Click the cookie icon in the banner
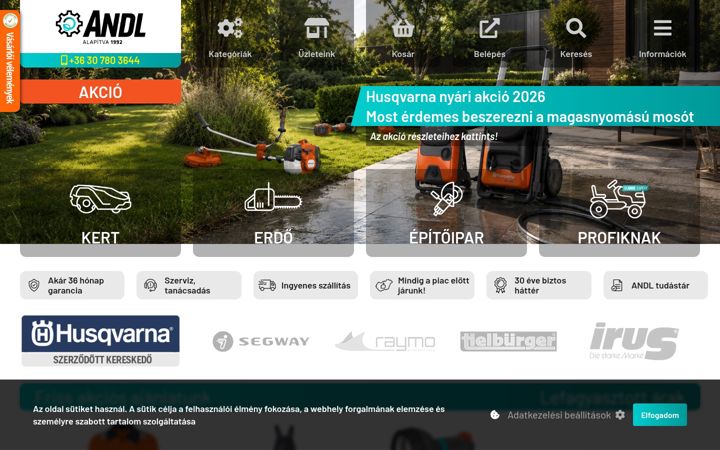The image size is (720, 450). [495, 415]
